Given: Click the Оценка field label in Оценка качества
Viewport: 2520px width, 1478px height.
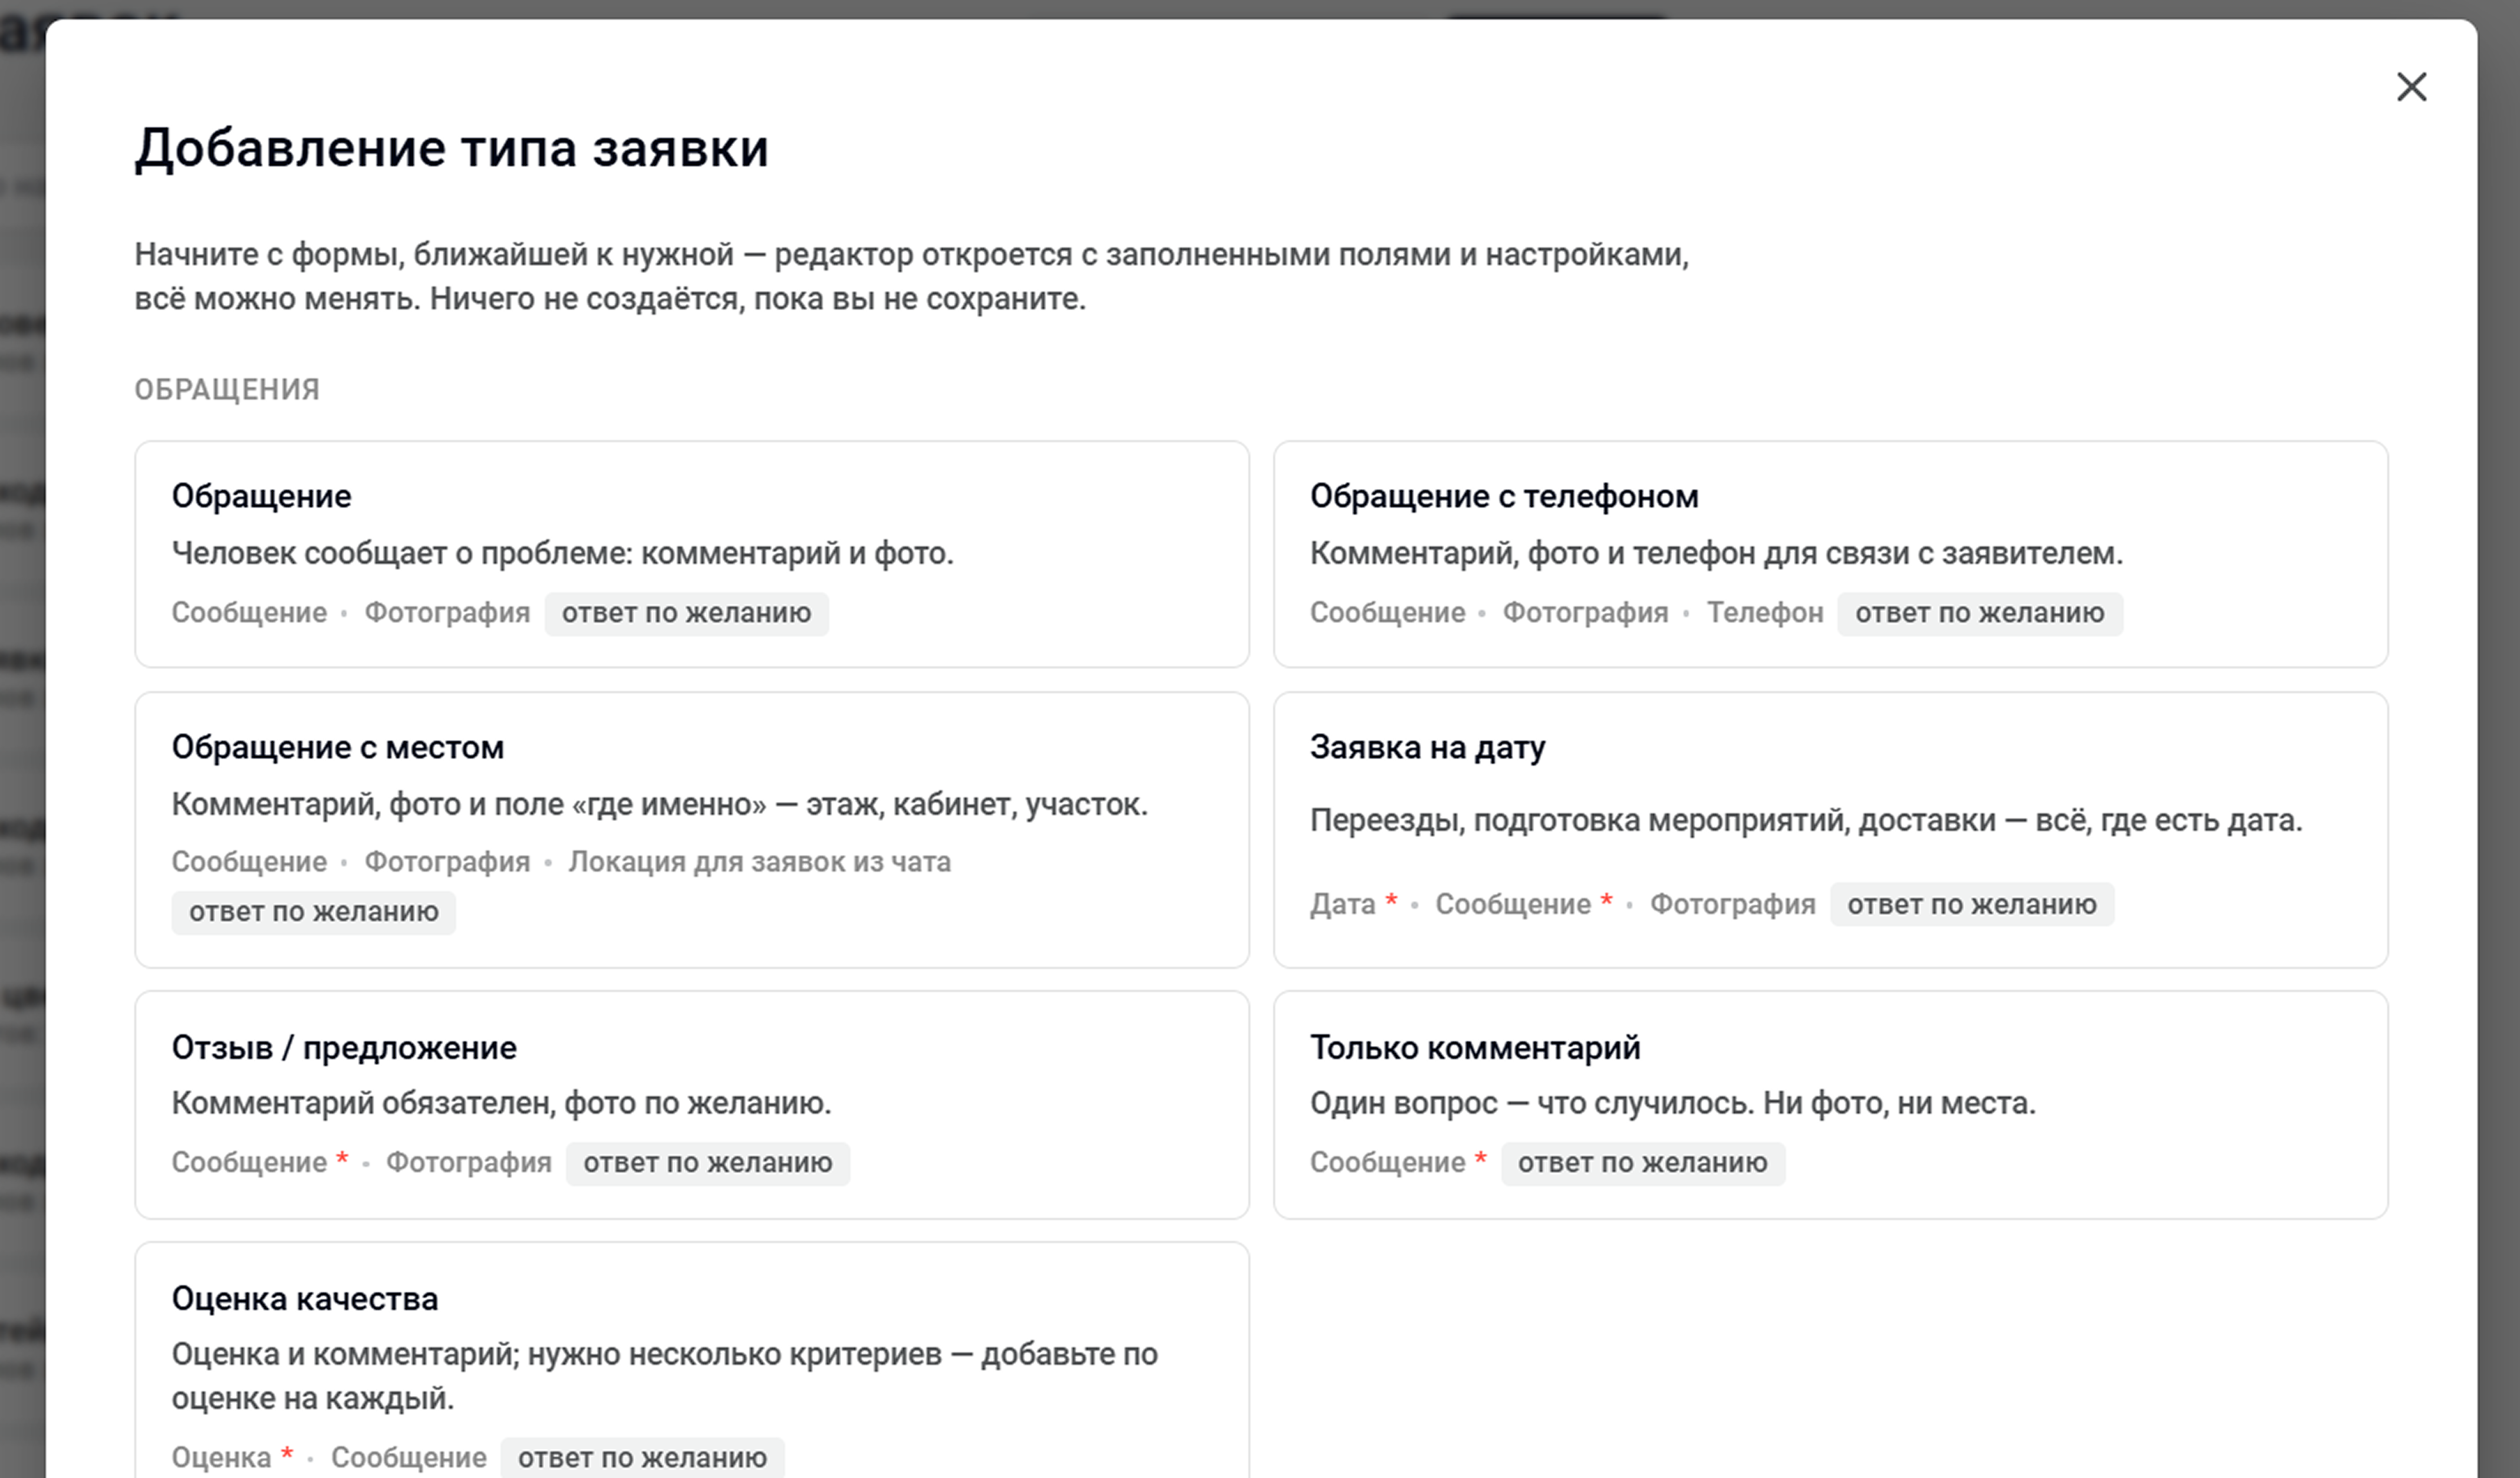Looking at the screenshot, I should point(221,1458).
